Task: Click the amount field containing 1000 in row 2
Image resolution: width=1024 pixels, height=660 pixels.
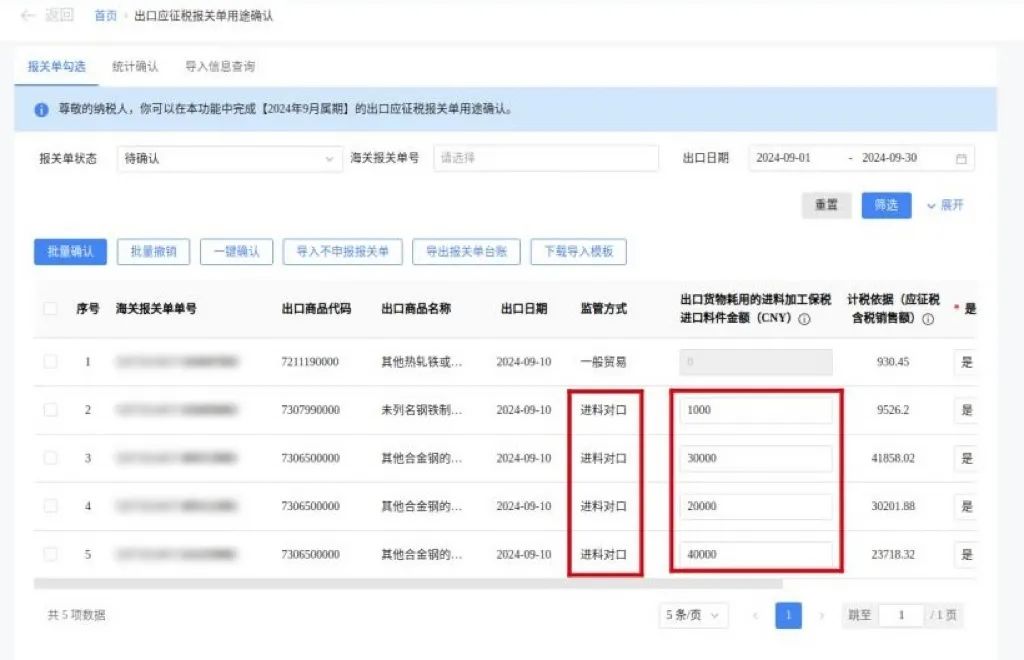Action: pos(756,409)
